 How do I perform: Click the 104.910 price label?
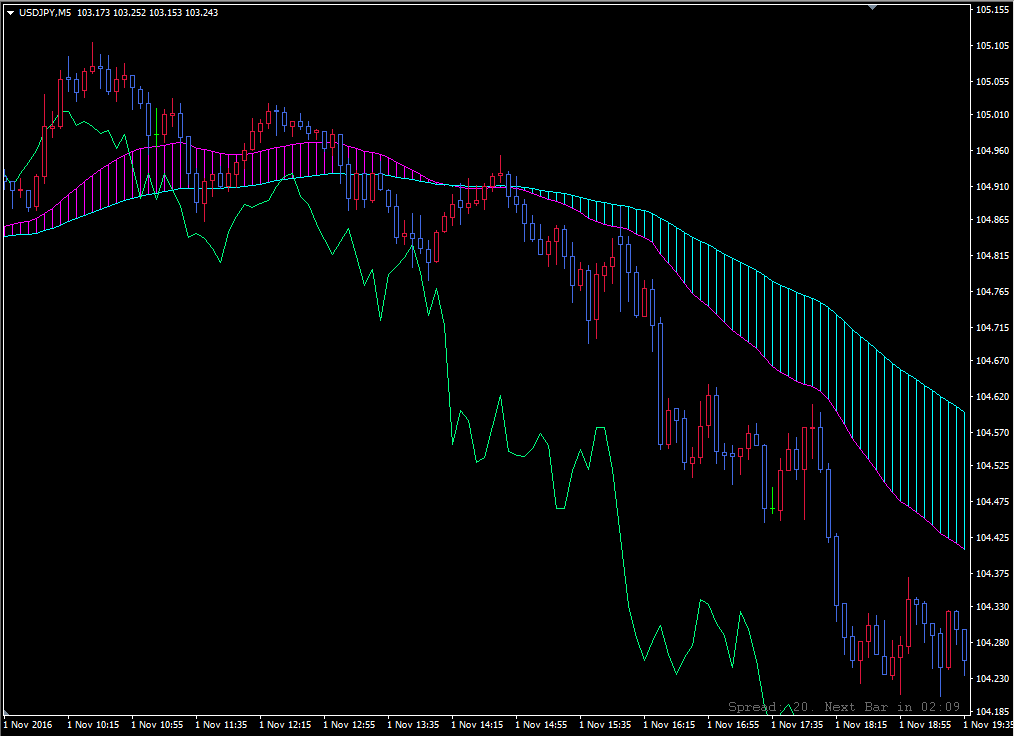993,186
